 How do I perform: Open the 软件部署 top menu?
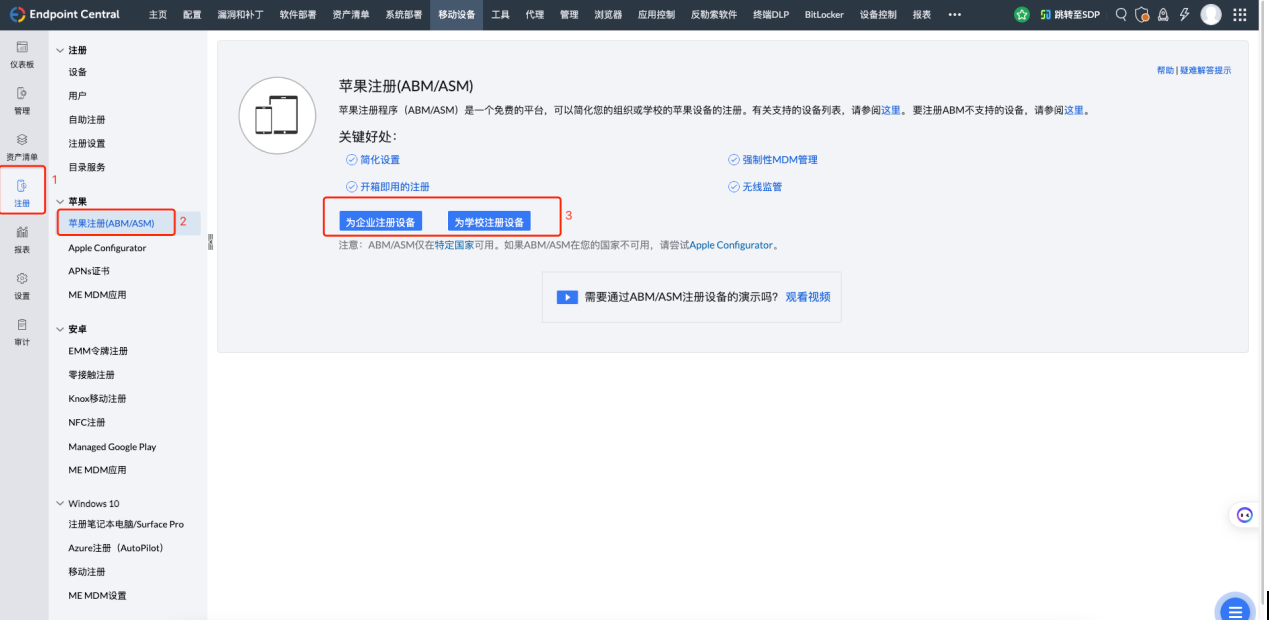(x=297, y=14)
